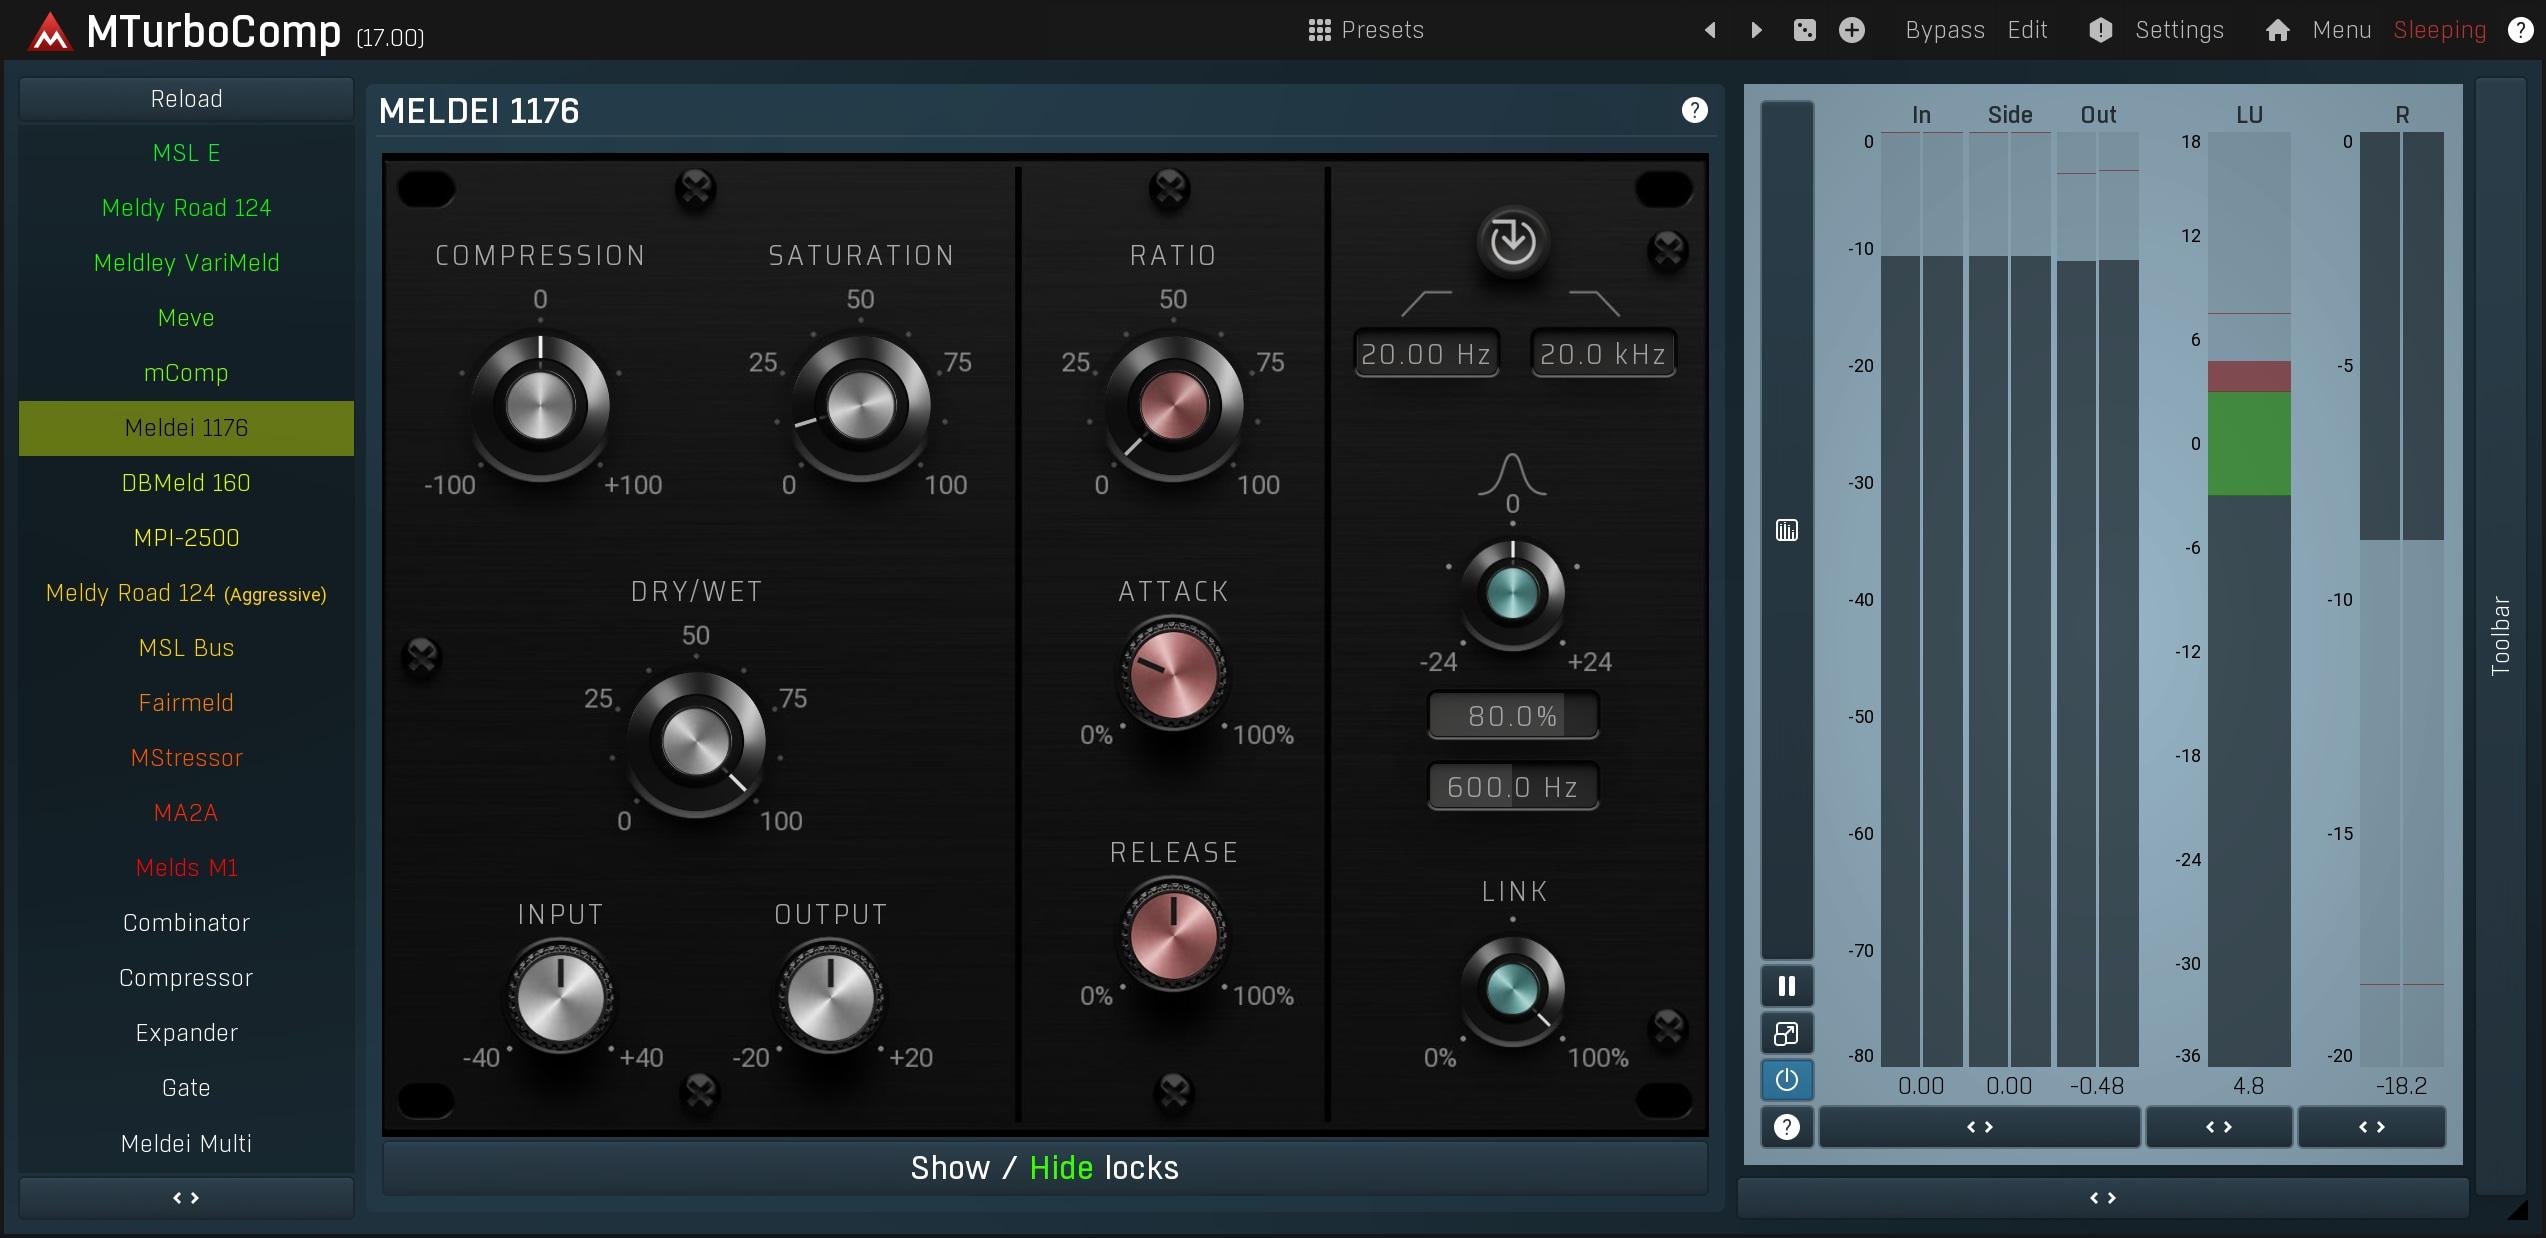Click the Presets grid icon

(x=1319, y=30)
